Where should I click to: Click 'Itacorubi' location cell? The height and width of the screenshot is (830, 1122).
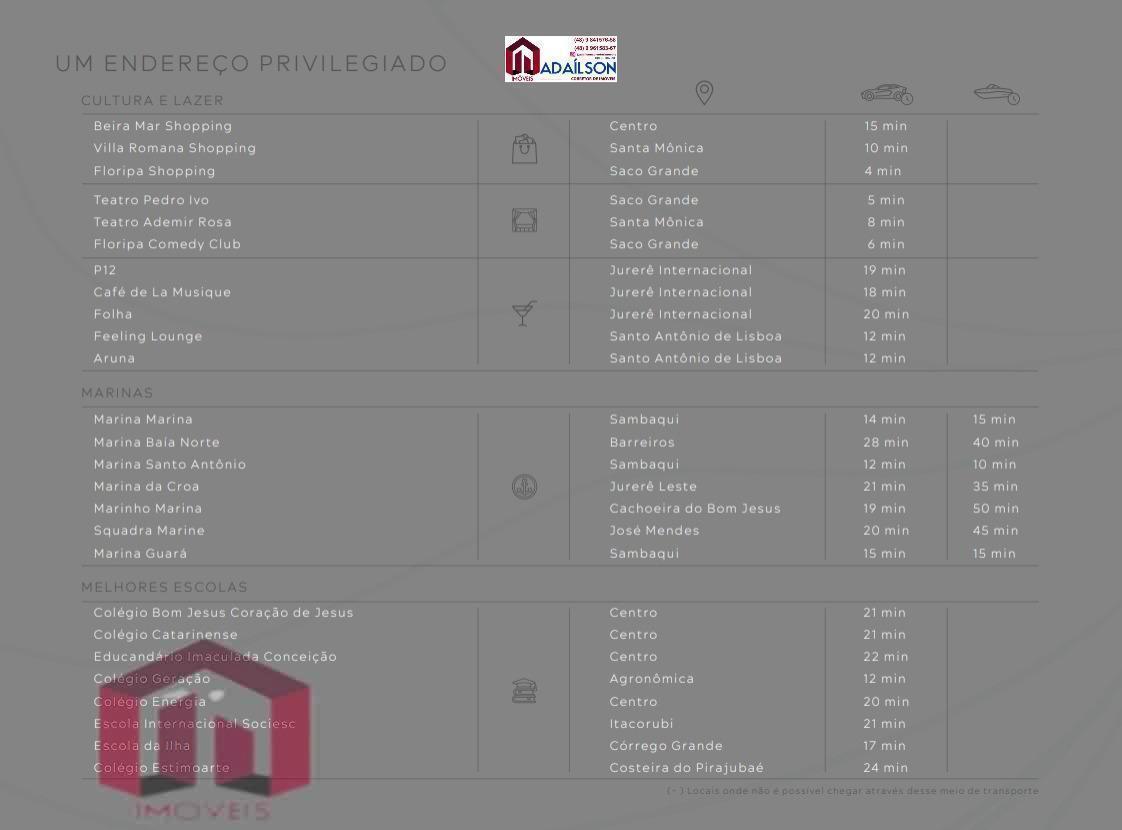click(x=641, y=724)
